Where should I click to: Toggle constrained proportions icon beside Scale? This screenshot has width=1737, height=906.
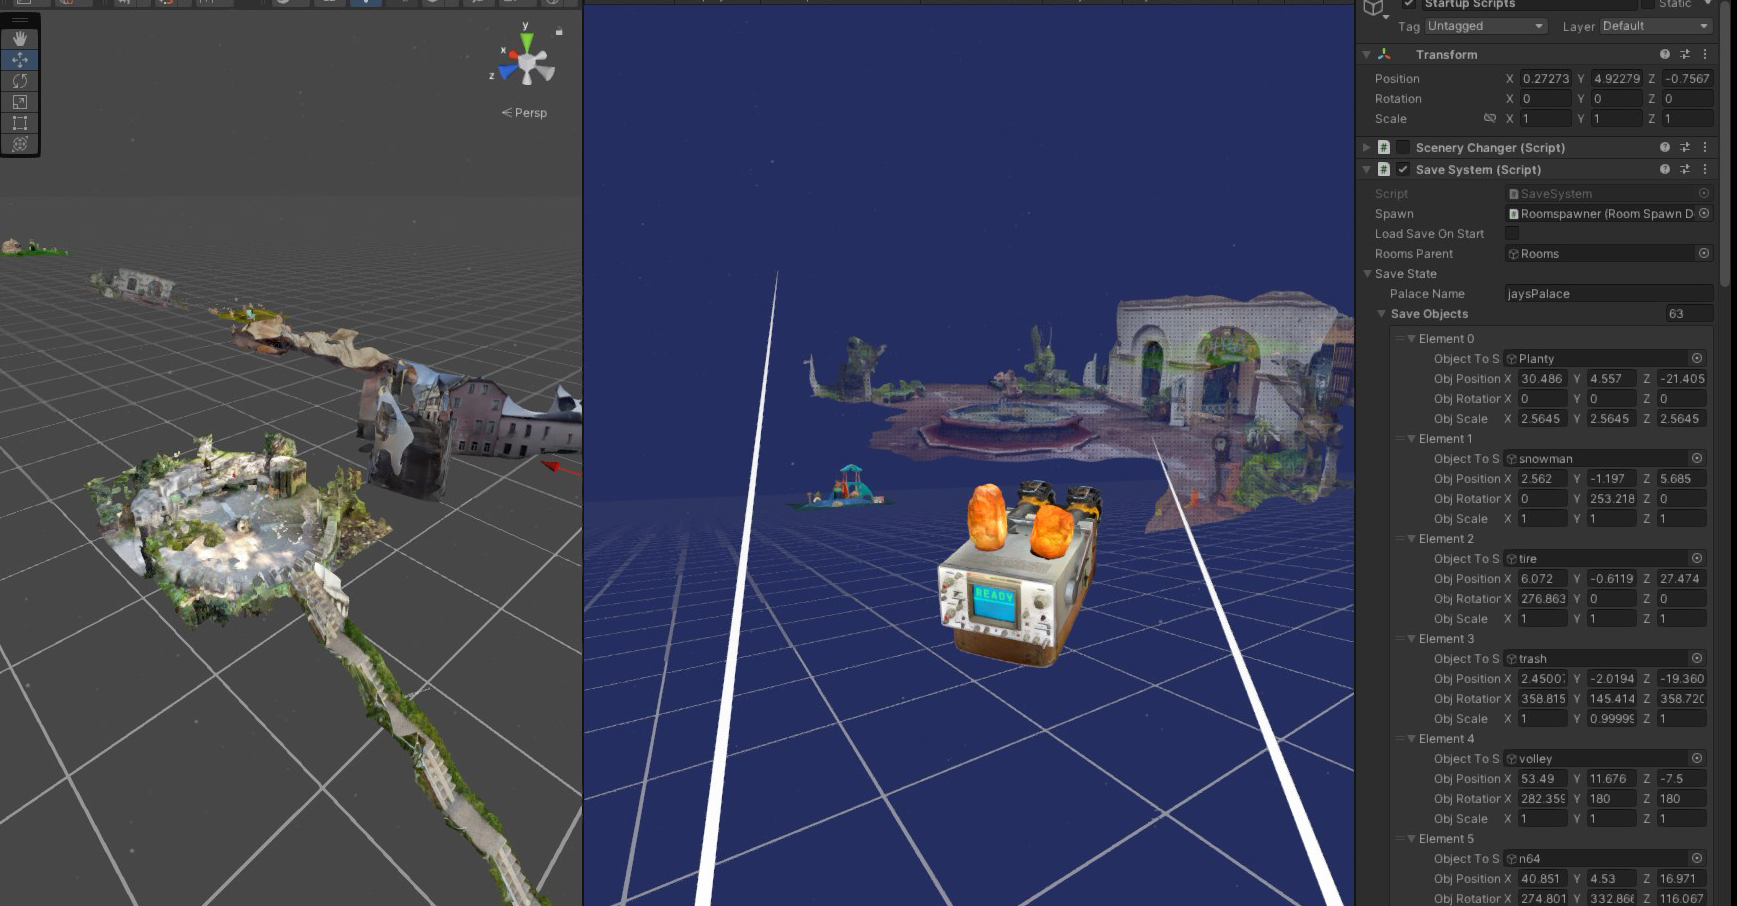coord(1489,118)
